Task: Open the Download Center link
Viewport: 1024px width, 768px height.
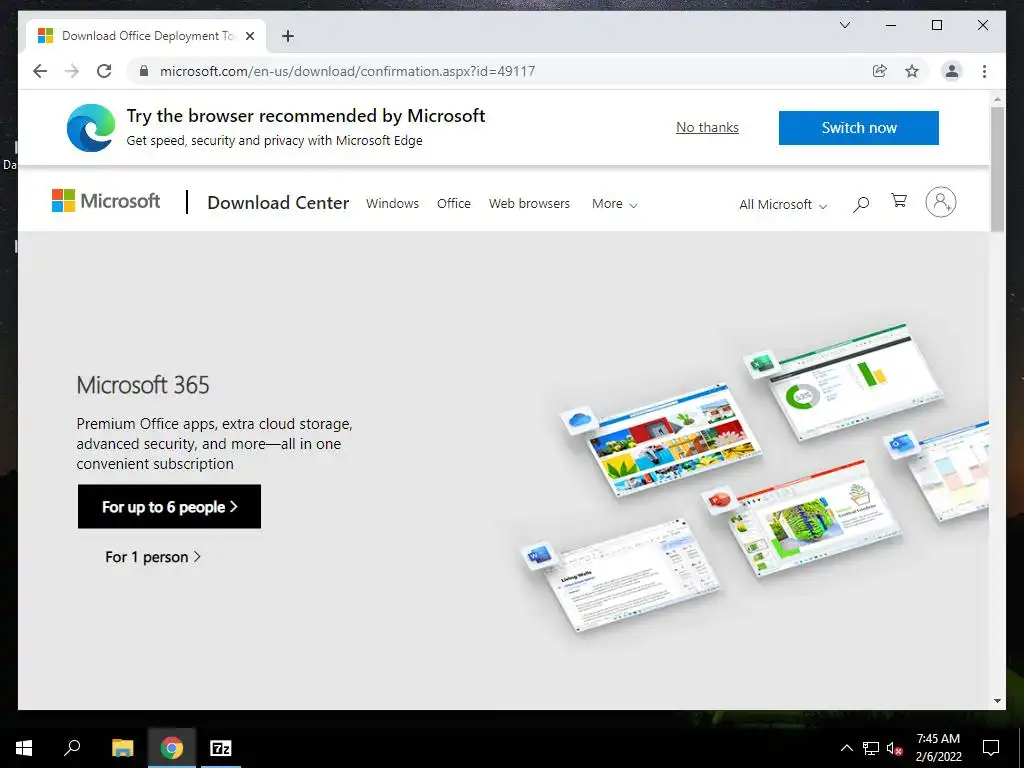Action: [x=278, y=203]
